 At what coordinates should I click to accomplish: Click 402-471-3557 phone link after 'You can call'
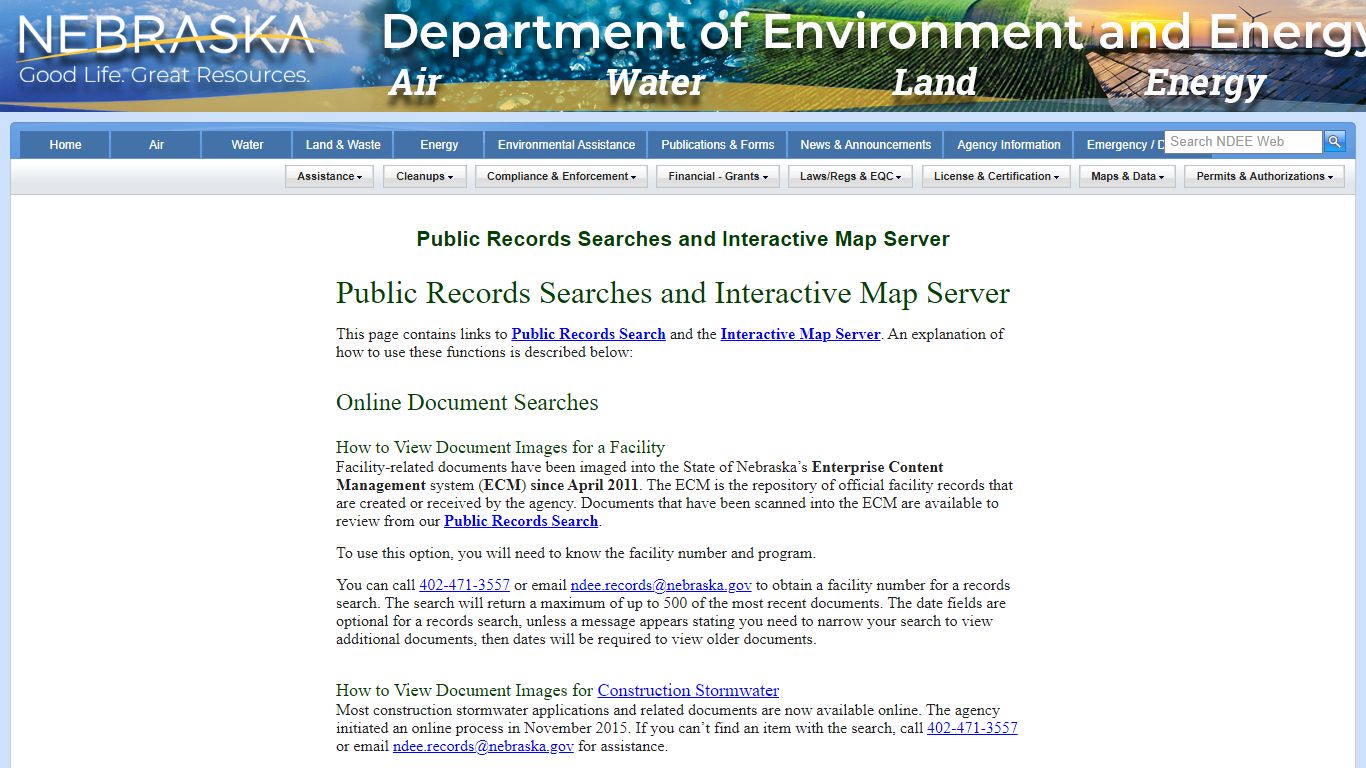464,585
